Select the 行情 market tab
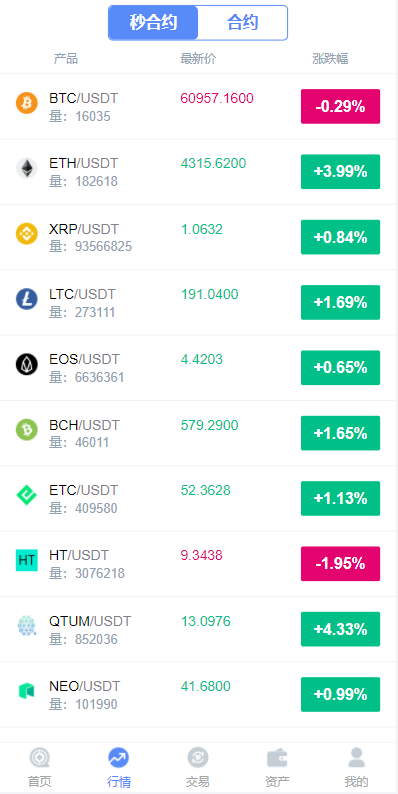This screenshot has width=398, height=794. tap(118, 768)
